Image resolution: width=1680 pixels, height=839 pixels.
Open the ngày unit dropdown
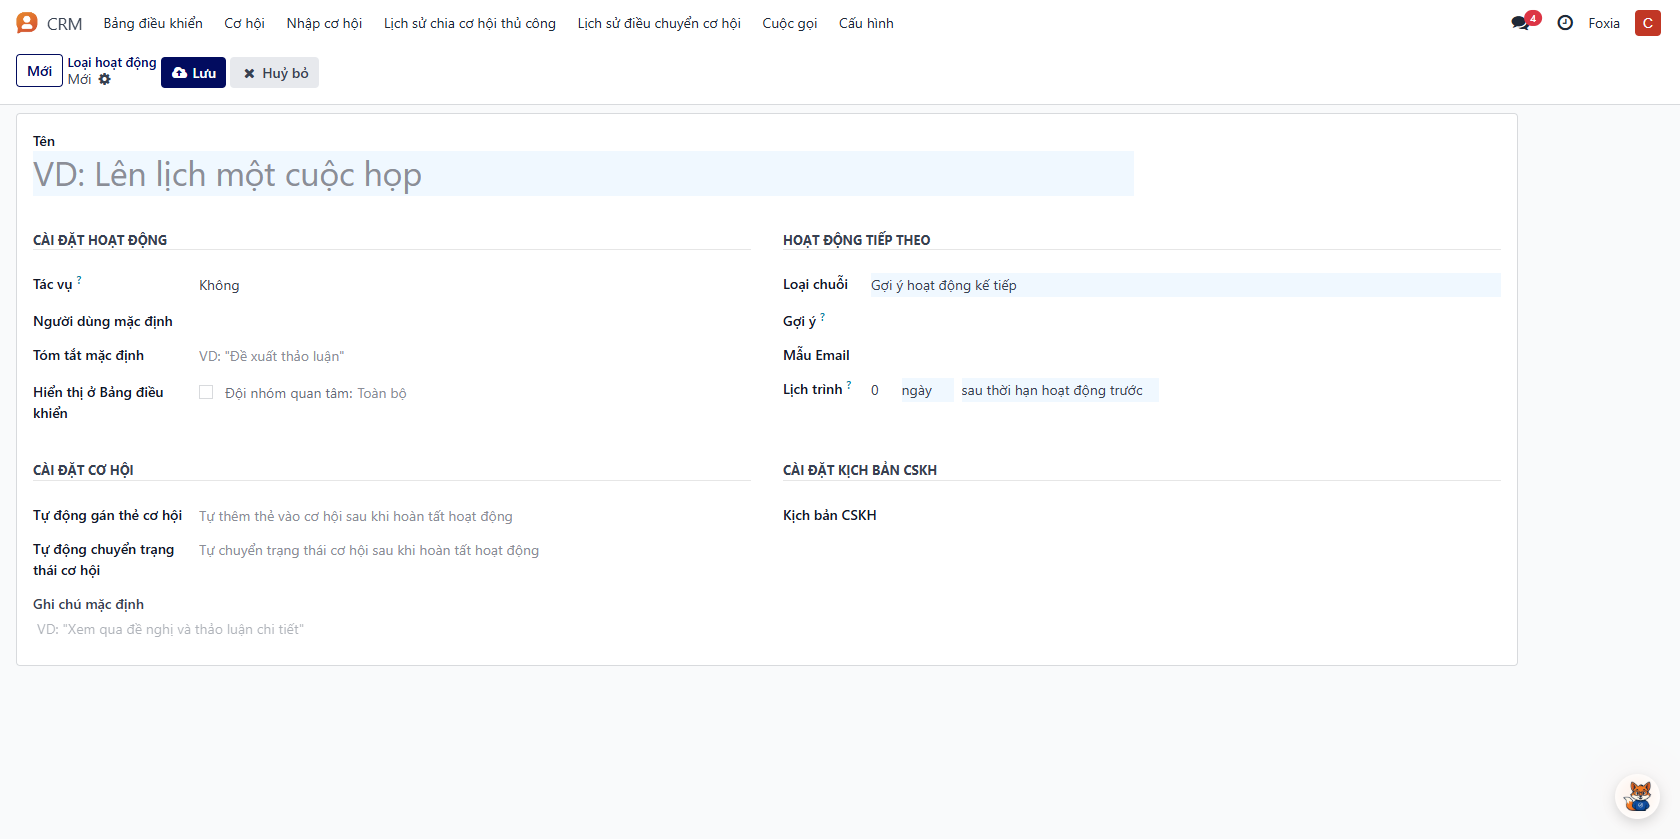pyautogui.click(x=925, y=390)
